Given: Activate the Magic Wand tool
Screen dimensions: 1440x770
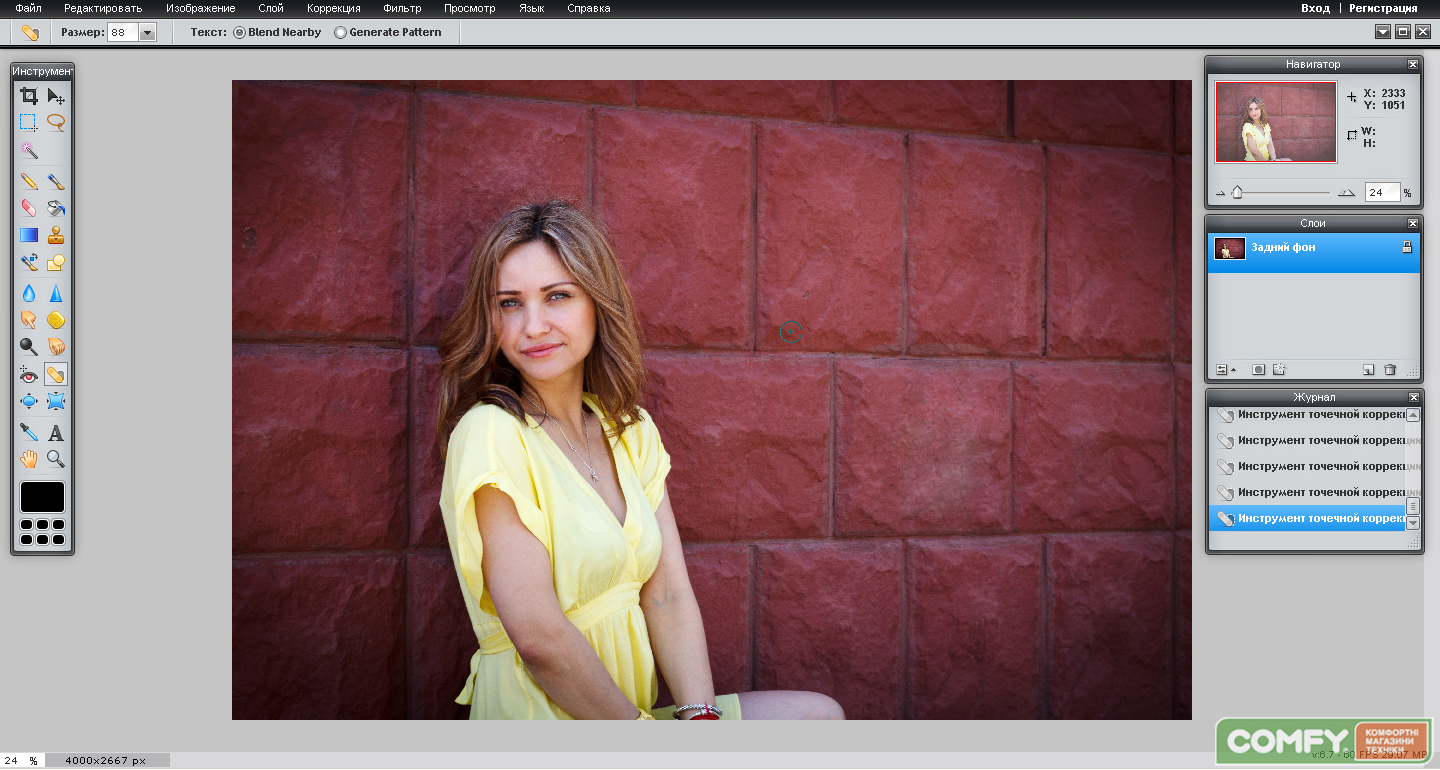Looking at the screenshot, I should click(x=29, y=150).
